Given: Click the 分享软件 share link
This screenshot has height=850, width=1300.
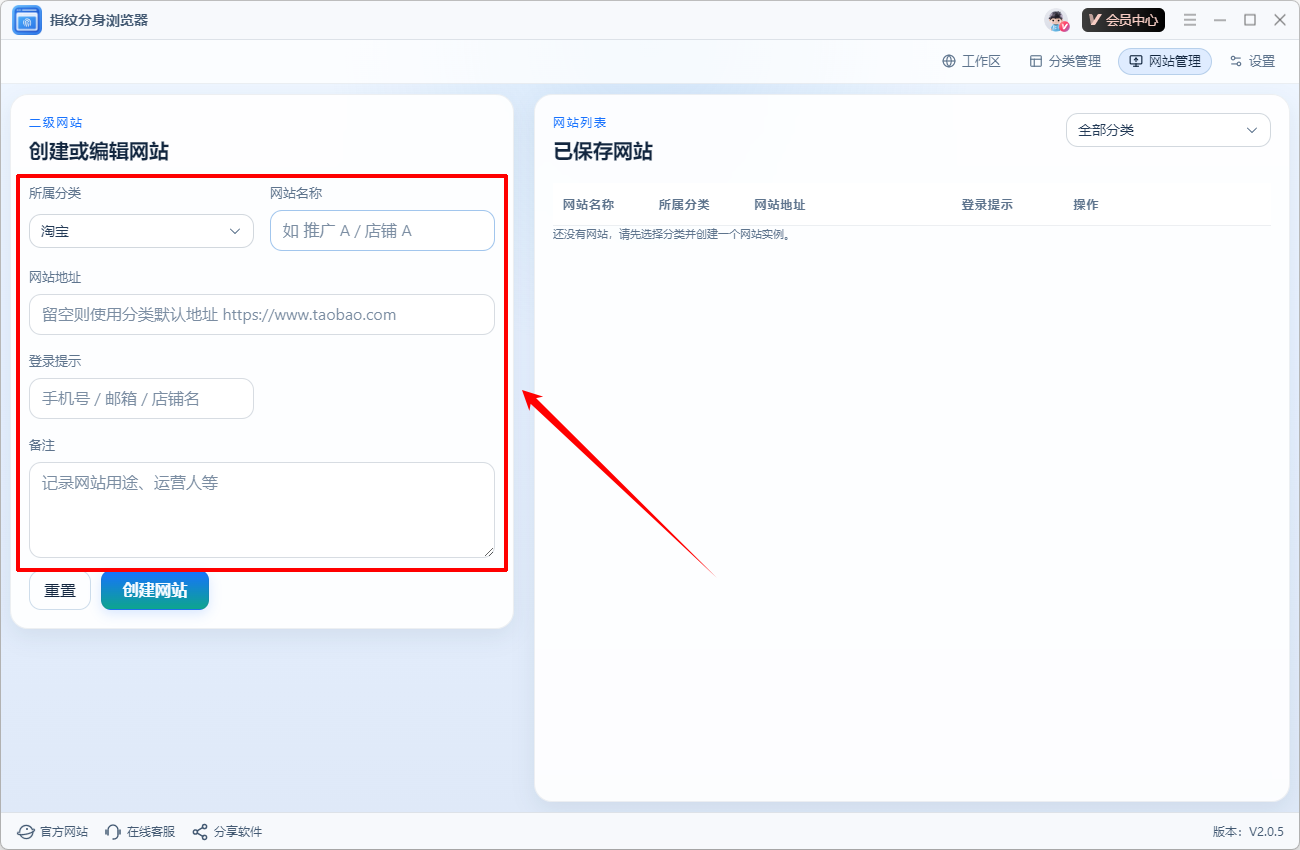Looking at the screenshot, I should [x=227, y=831].
